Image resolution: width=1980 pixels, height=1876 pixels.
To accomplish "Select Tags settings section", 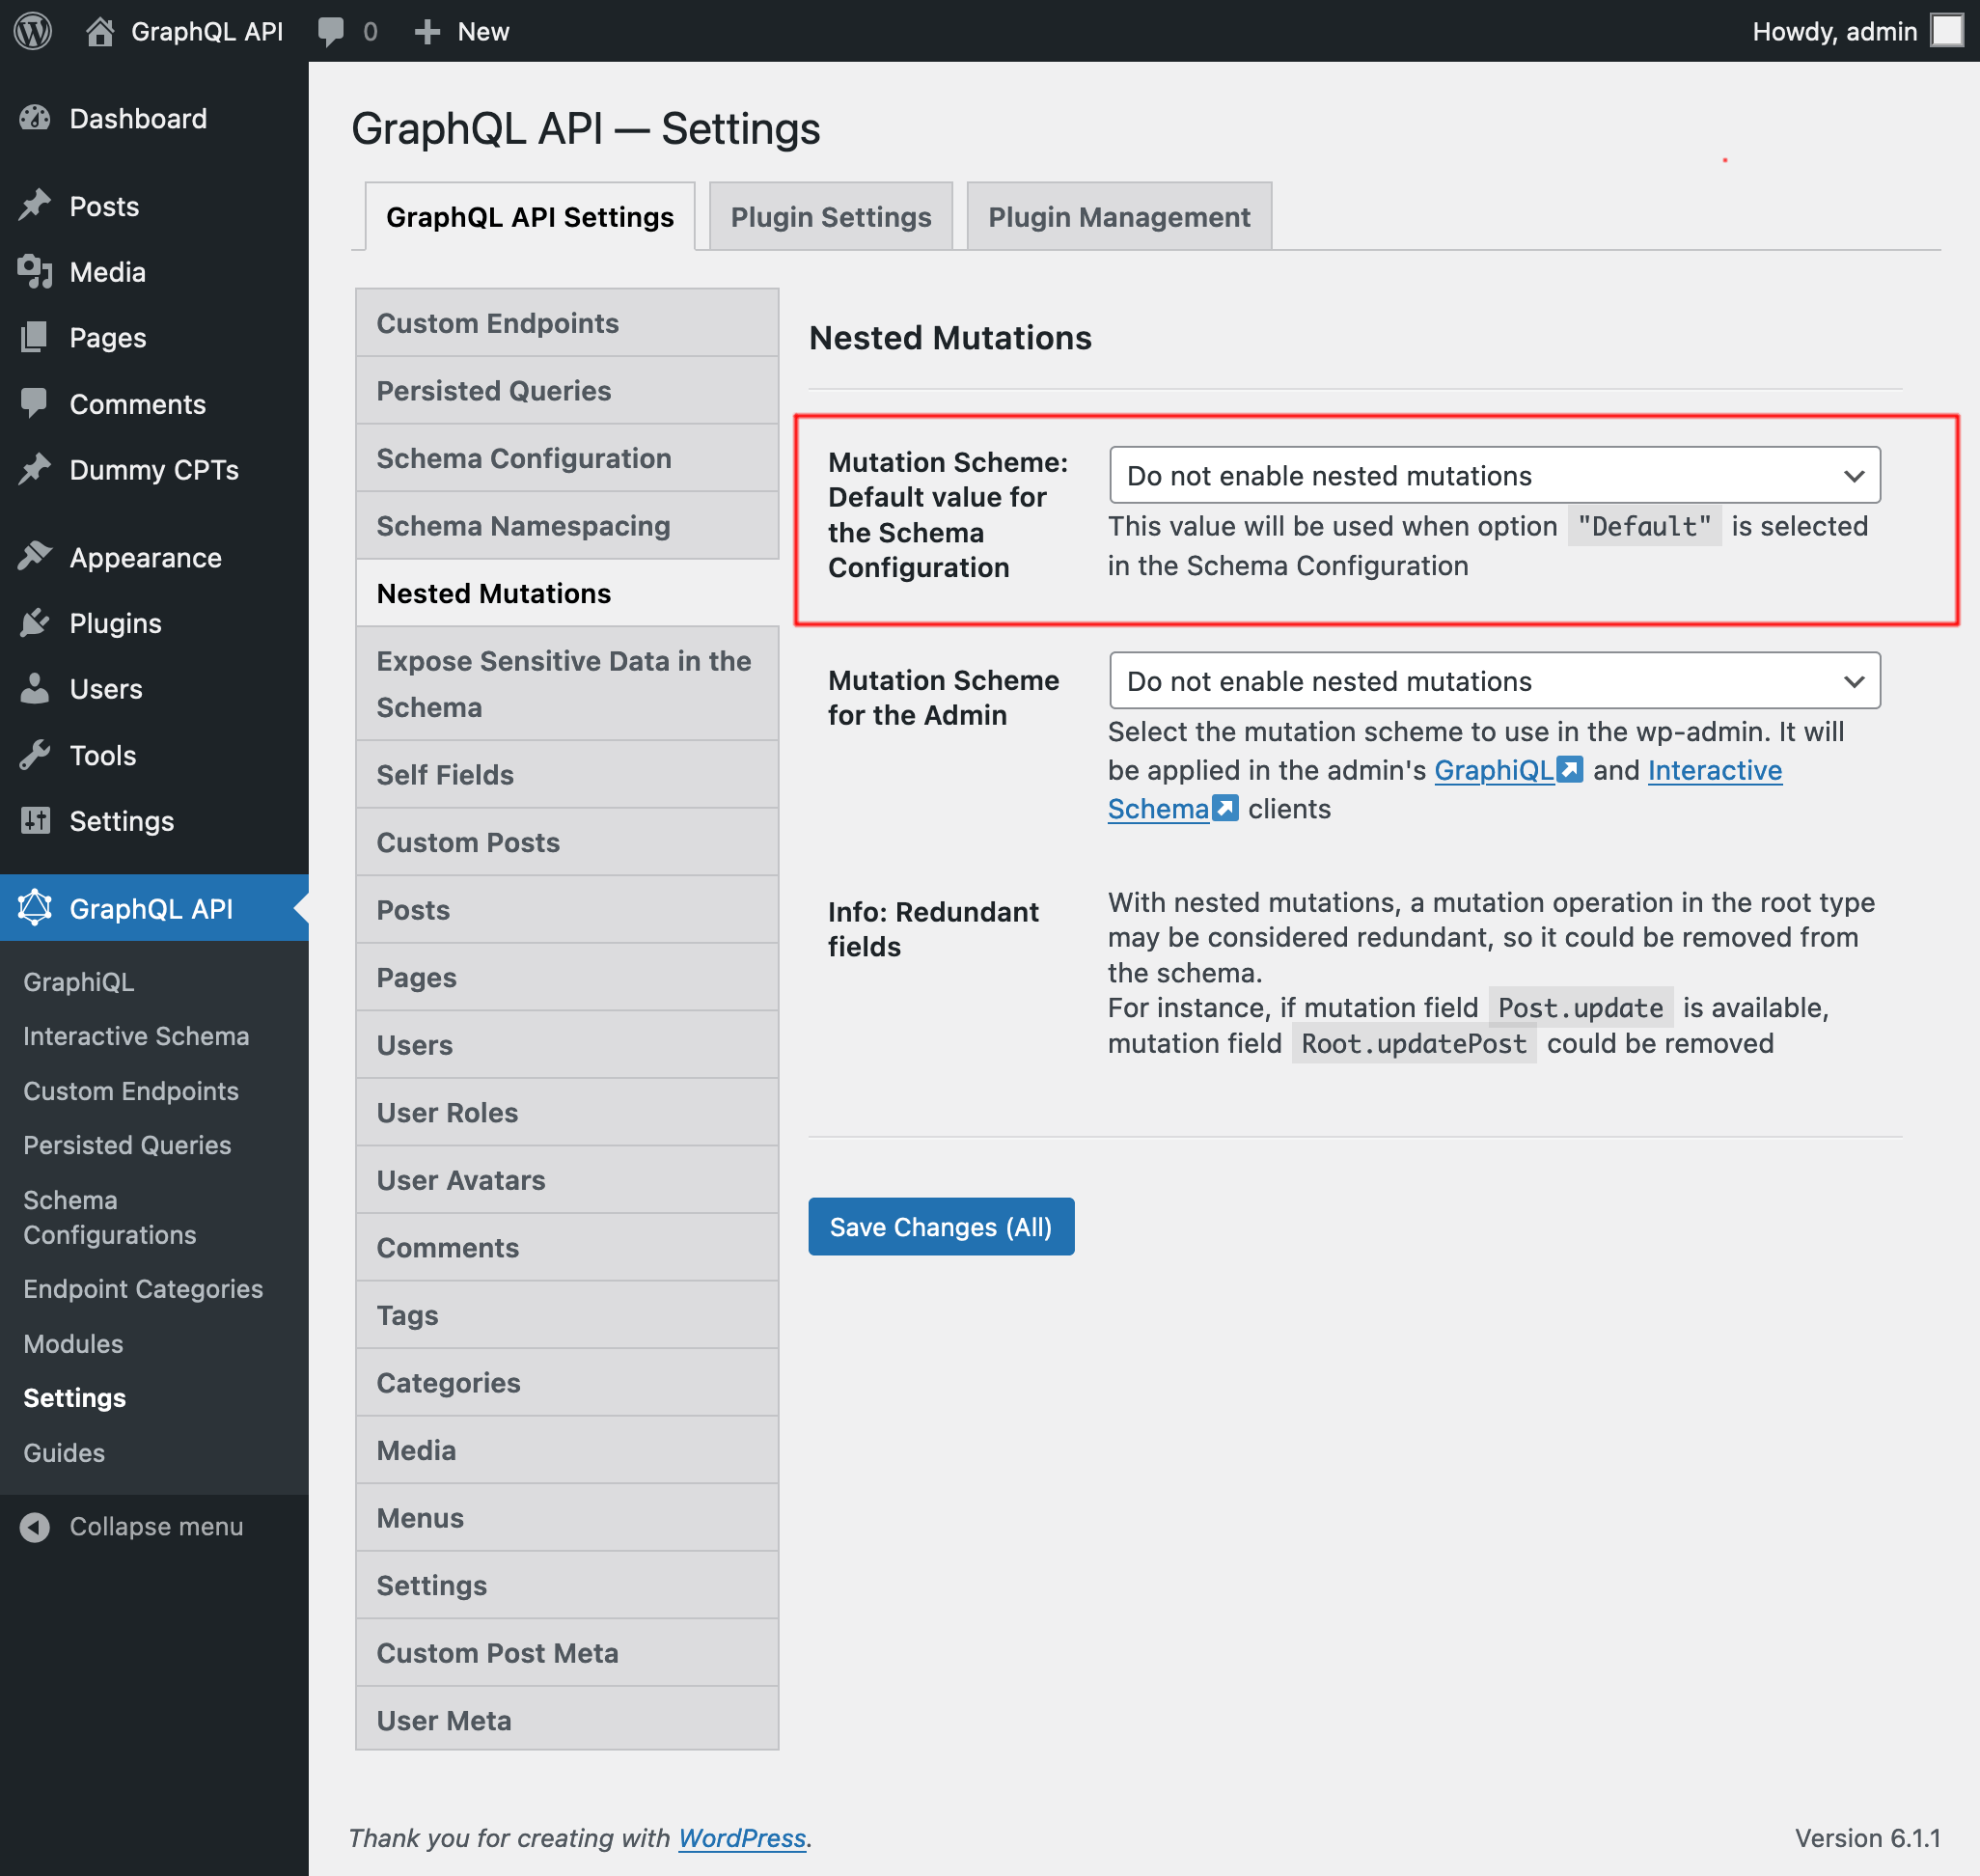I will 567,1315.
